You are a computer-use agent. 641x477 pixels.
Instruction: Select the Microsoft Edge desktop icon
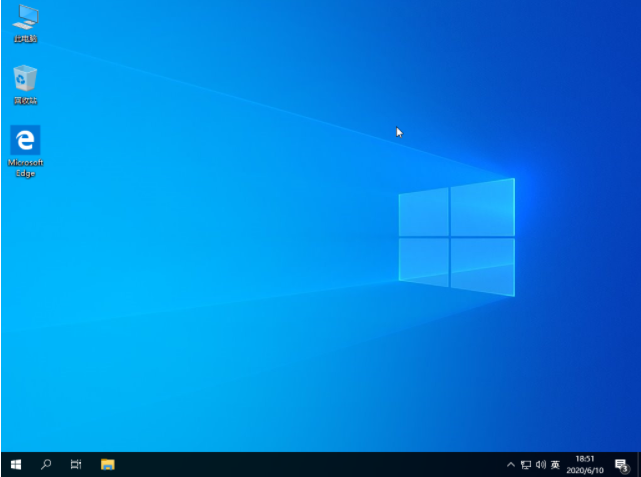[25, 140]
